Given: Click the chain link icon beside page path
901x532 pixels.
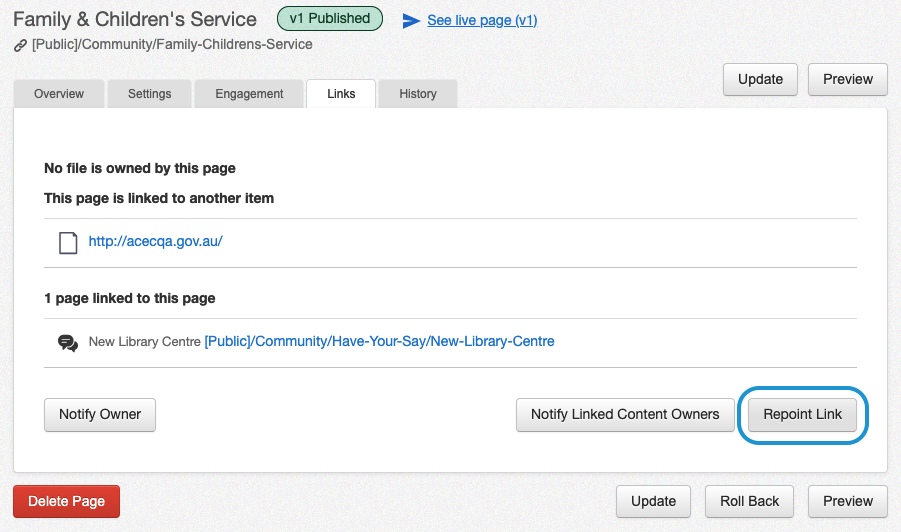Looking at the screenshot, I should point(20,45).
